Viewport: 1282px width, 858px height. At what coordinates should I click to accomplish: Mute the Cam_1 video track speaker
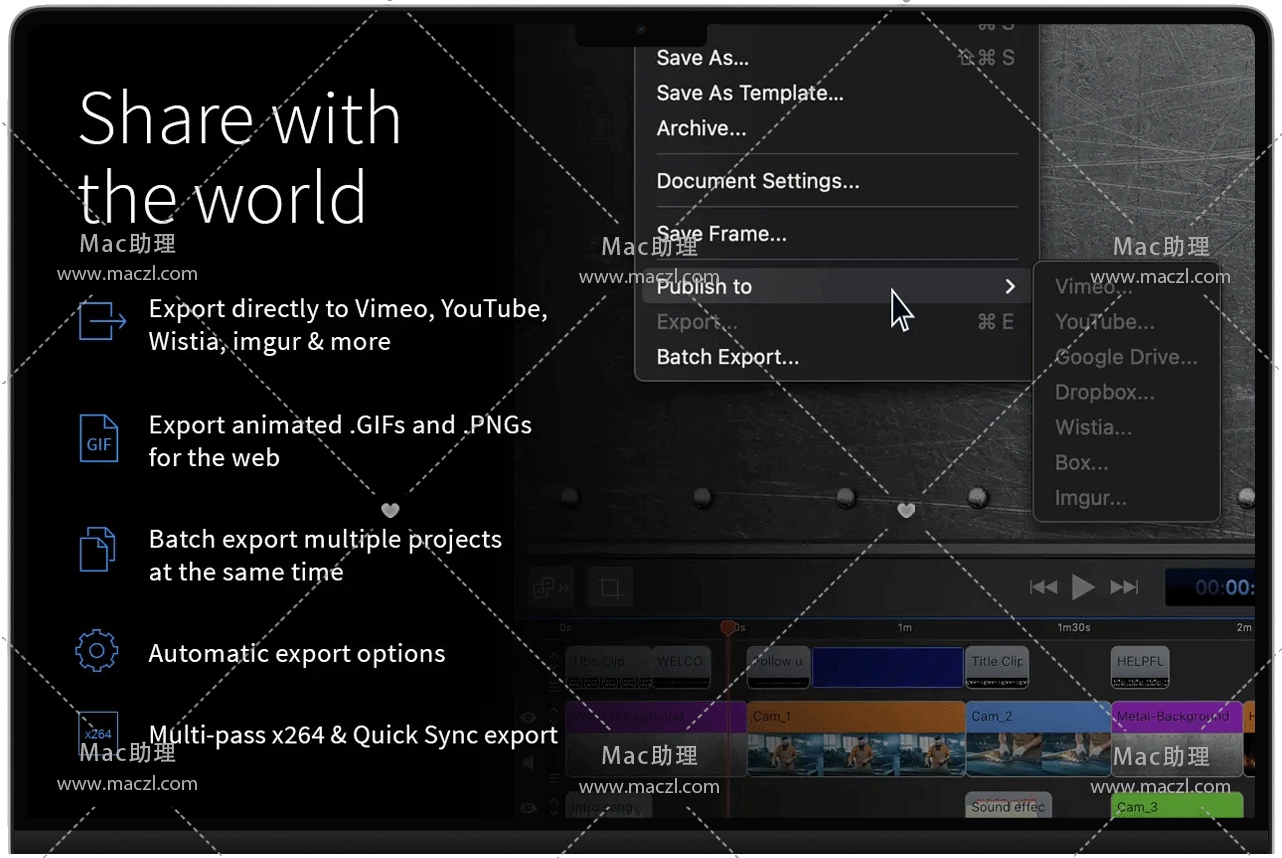pos(529,763)
